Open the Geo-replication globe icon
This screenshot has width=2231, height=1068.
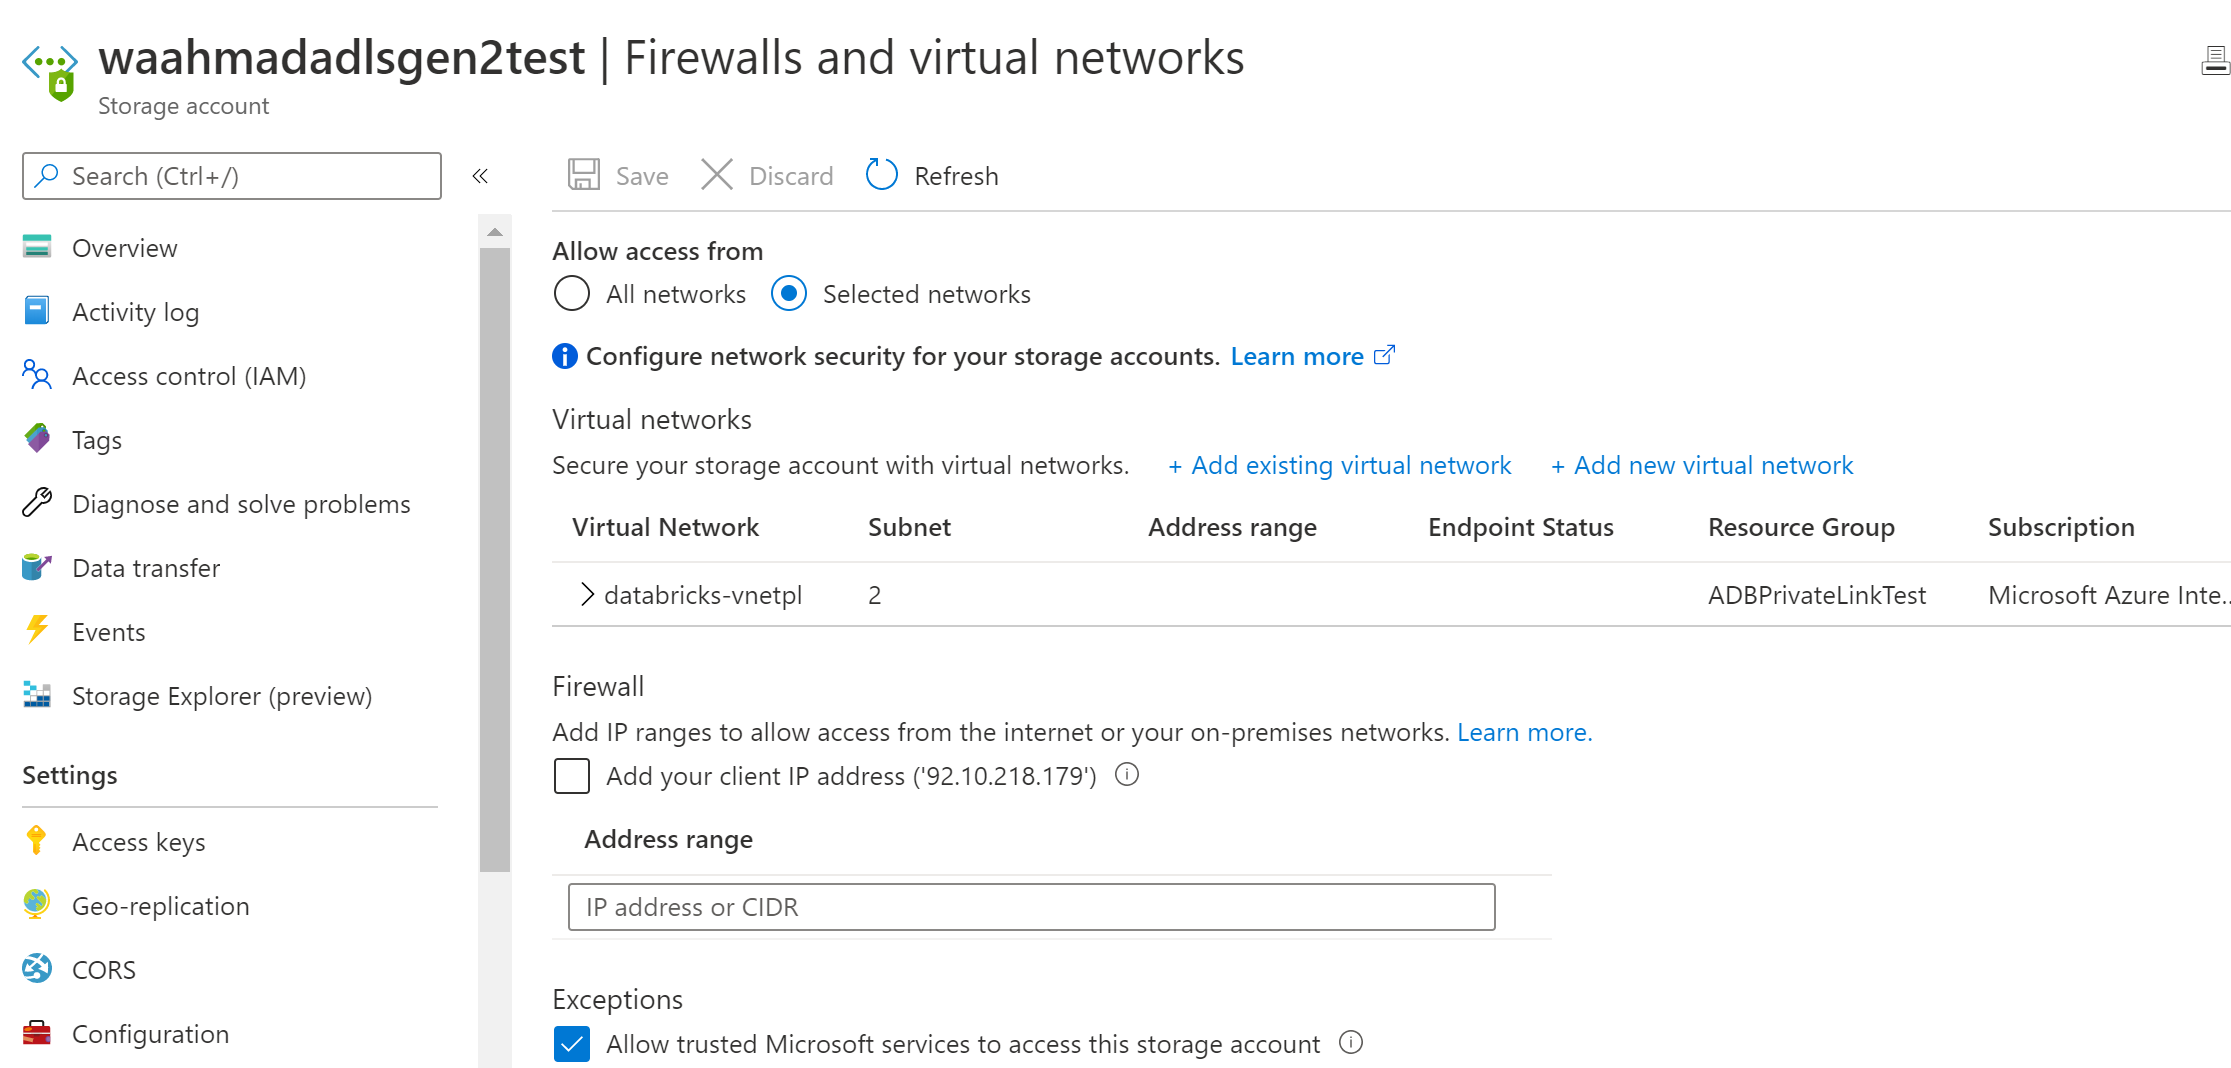[36, 905]
